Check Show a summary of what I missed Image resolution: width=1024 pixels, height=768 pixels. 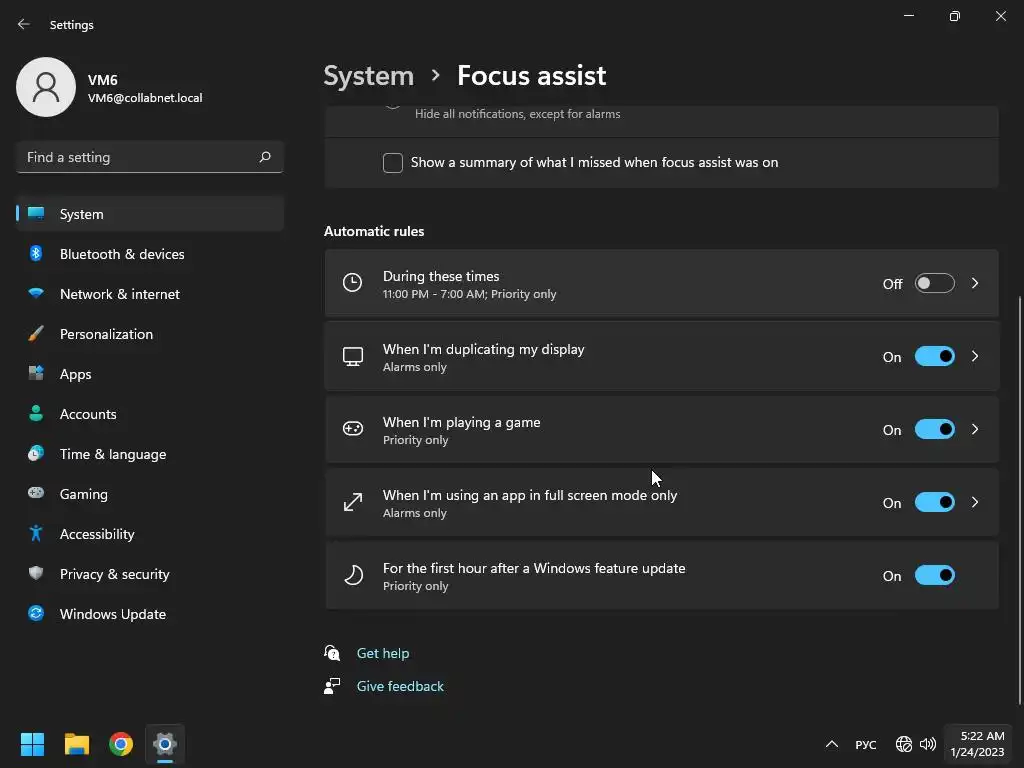pos(393,163)
